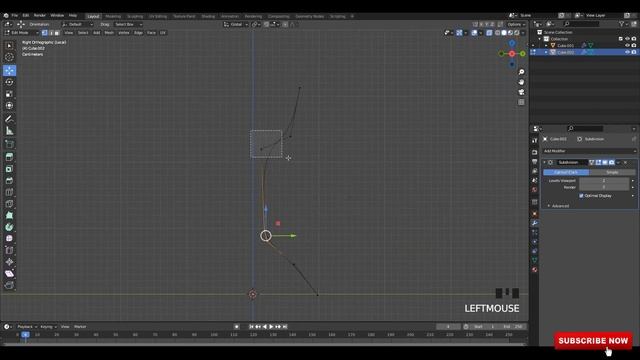Select Catmull-Clark subdivision type
This screenshot has height=360, width=640.
566,172
